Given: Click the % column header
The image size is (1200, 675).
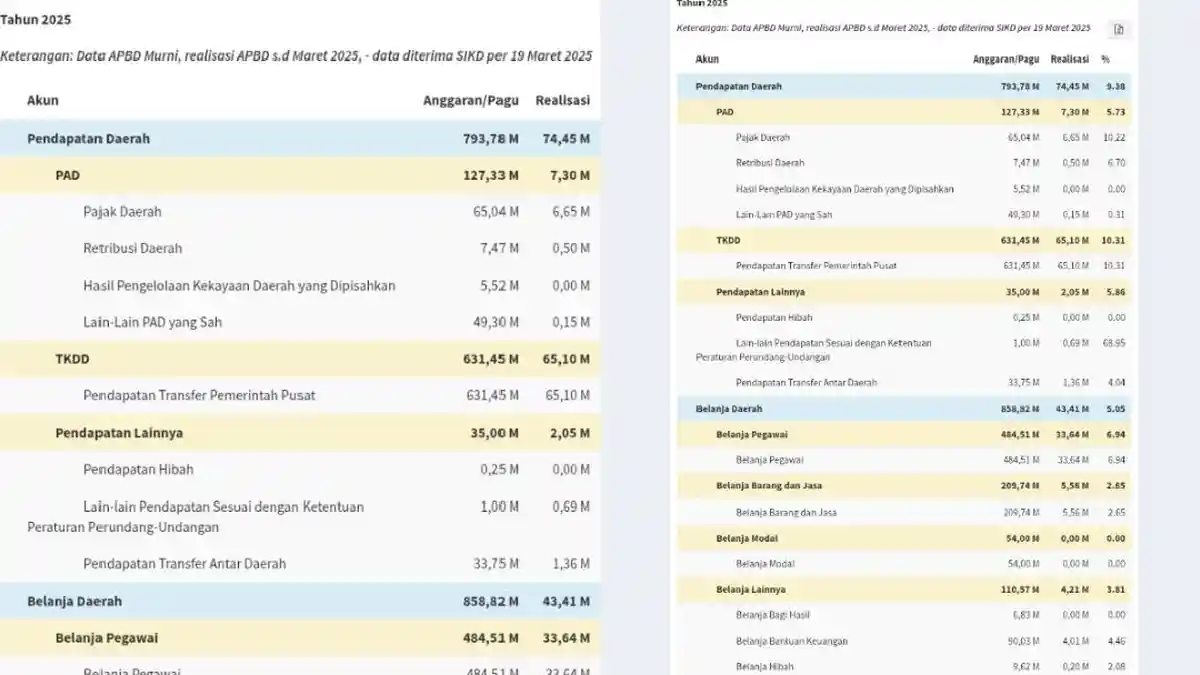Looking at the screenshot, I should (x=1106, y=60).
